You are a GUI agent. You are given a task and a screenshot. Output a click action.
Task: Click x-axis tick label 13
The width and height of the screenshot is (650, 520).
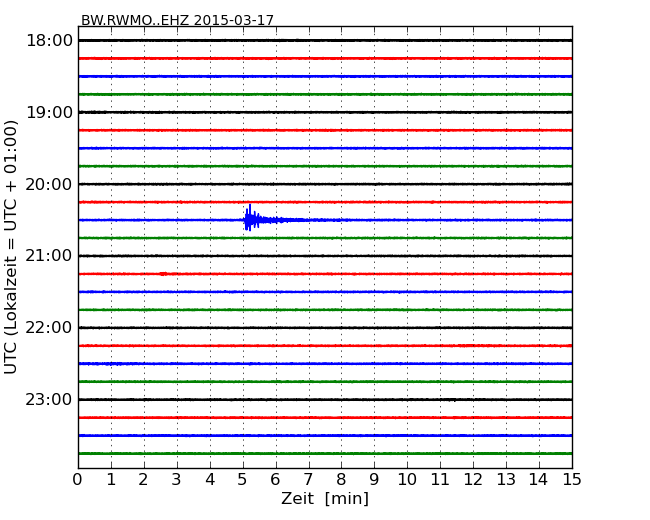click(x=506, y=480)
